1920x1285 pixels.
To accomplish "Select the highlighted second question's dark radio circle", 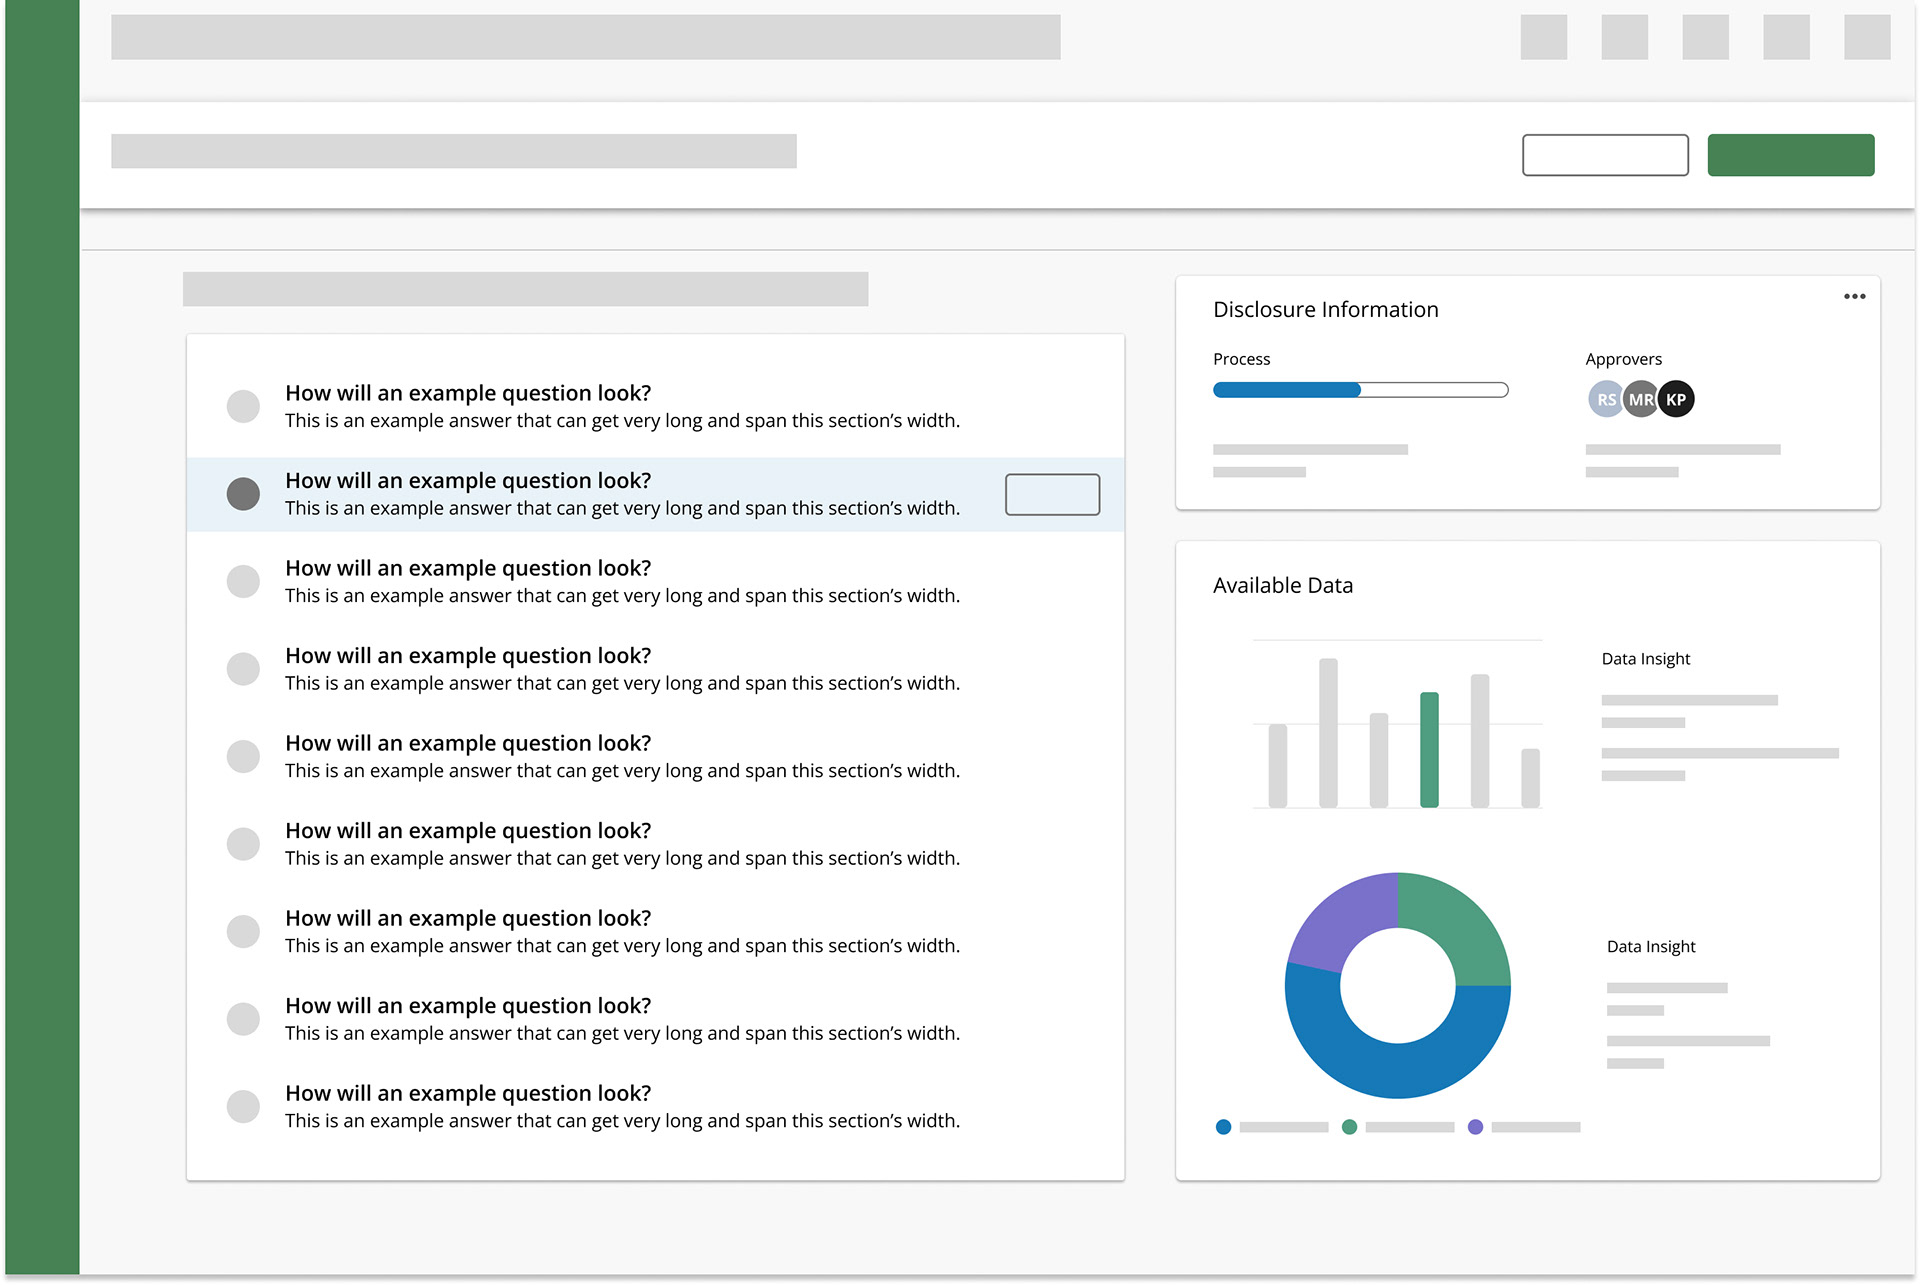I will (243, 494).
